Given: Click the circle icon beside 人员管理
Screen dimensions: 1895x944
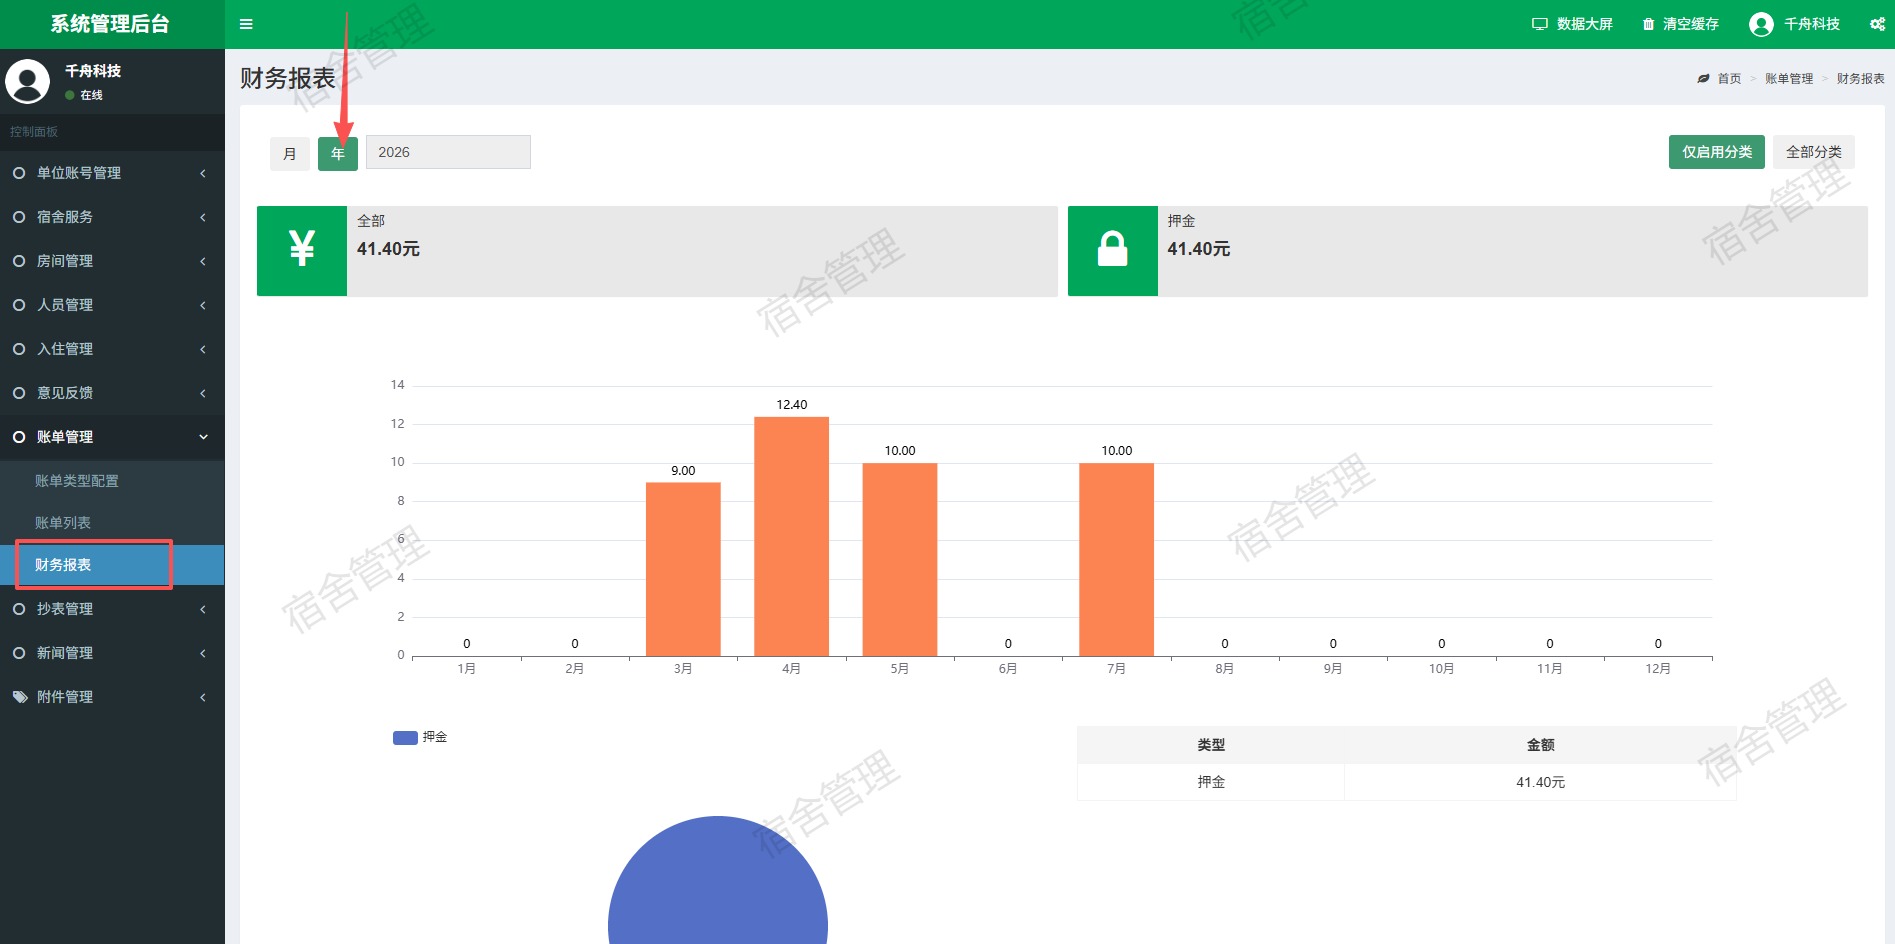Looking at the screenshot, I should [x=19, y=305].
